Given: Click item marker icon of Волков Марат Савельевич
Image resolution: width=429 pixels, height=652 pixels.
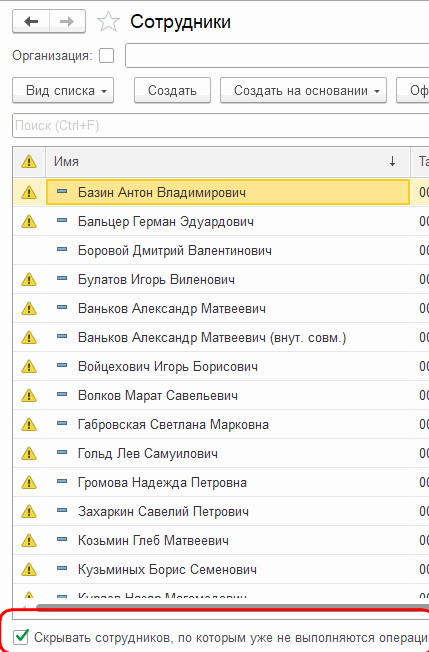Looking at the screenshot, I should [62, 394].
